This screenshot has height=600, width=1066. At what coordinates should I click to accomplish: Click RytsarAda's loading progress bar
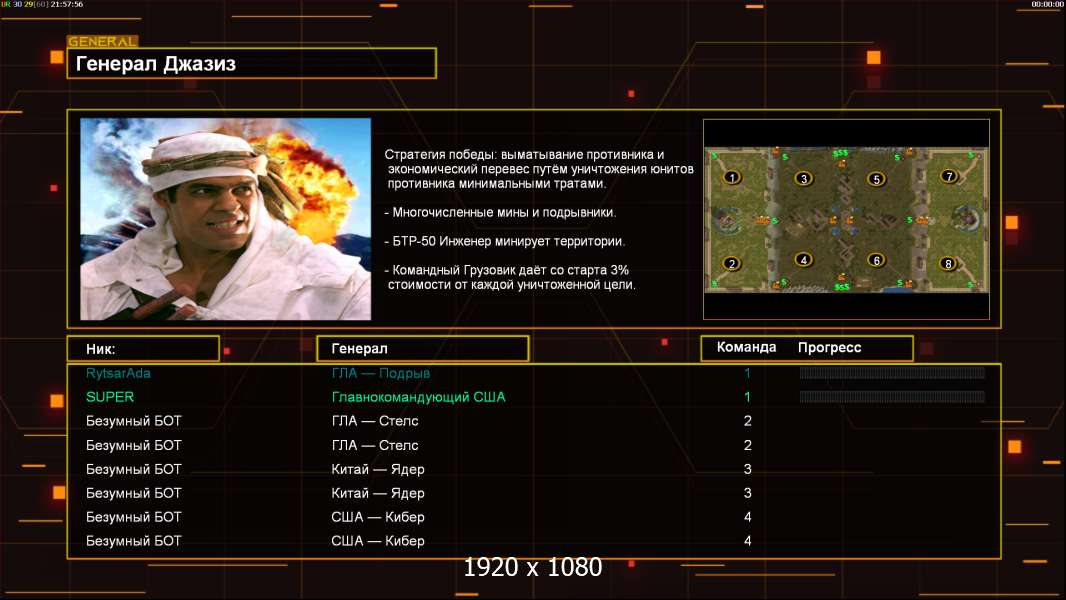(892, 372)
